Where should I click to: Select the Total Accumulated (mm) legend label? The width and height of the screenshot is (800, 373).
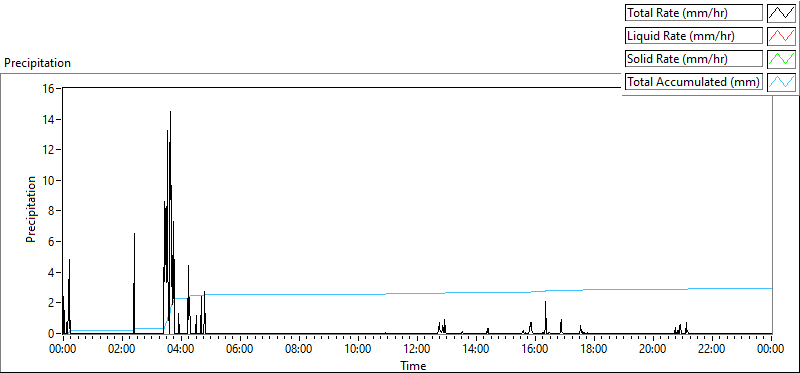pyautogui.click(x=694, y=82)
